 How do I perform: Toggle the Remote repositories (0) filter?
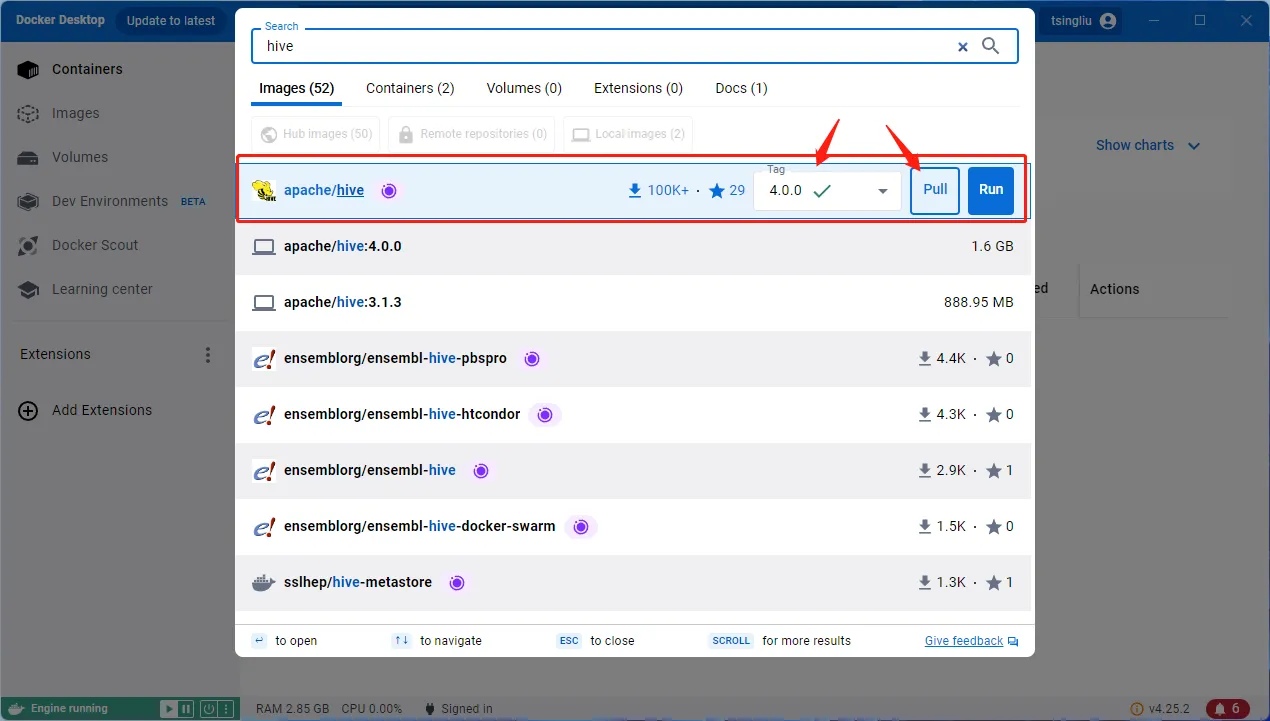[x=471, y=134]
